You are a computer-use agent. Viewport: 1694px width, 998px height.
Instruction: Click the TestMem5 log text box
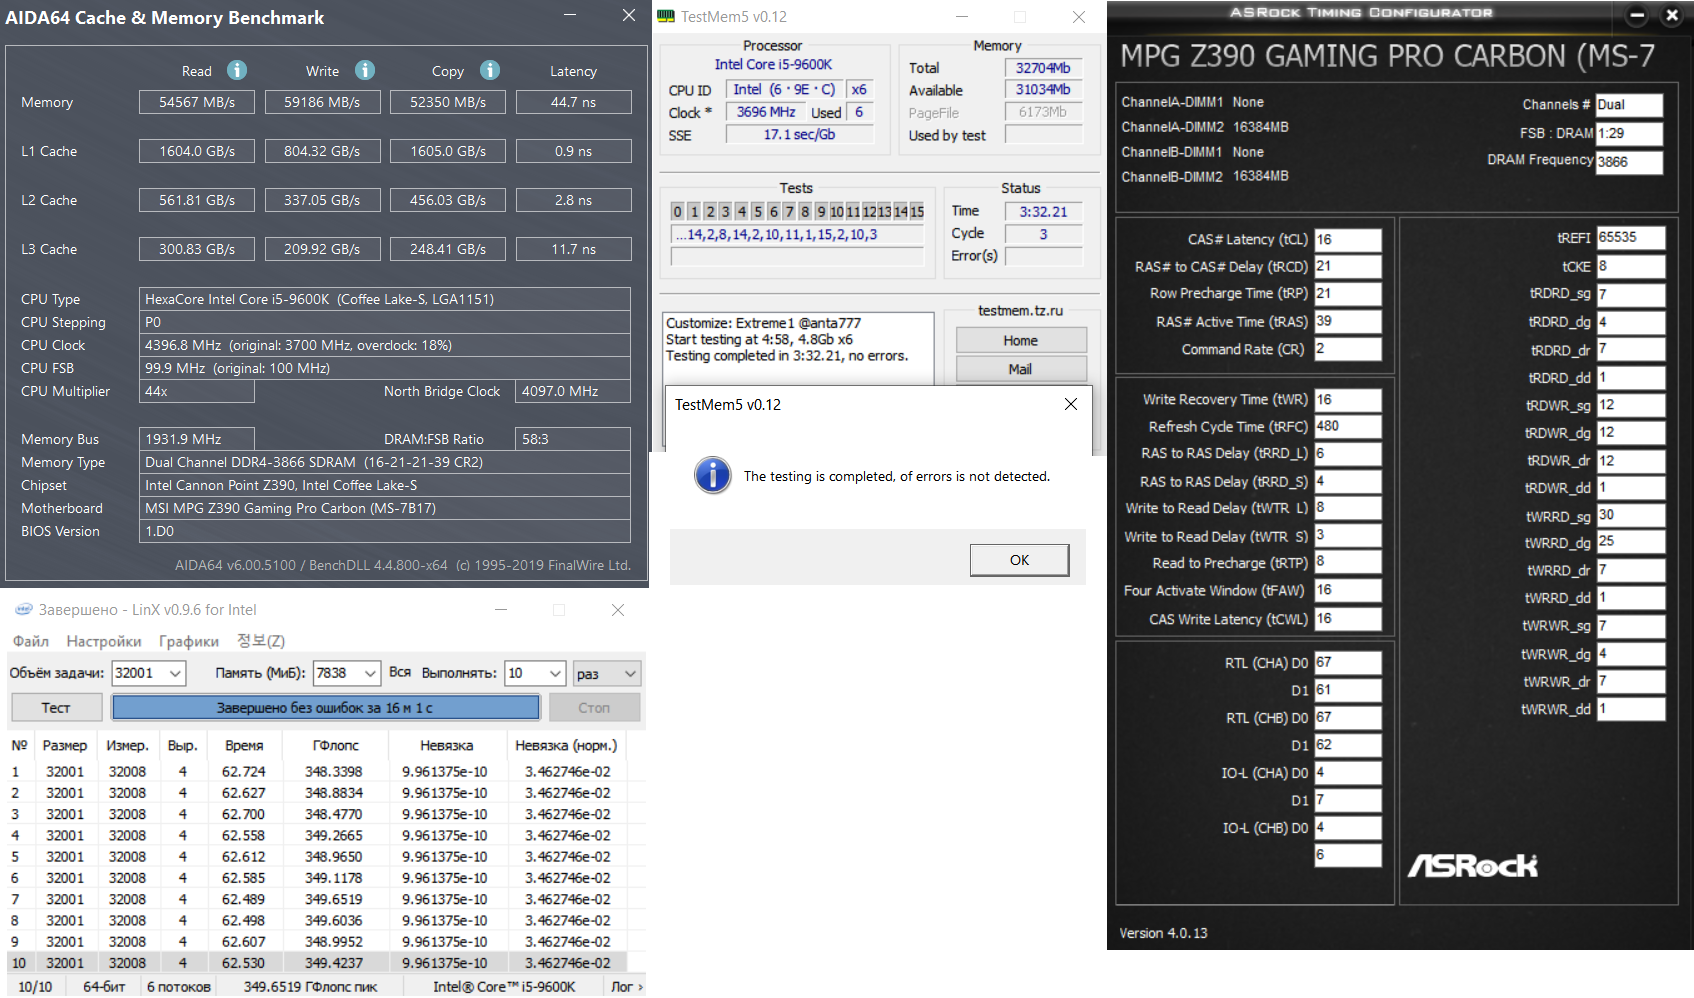798,348
